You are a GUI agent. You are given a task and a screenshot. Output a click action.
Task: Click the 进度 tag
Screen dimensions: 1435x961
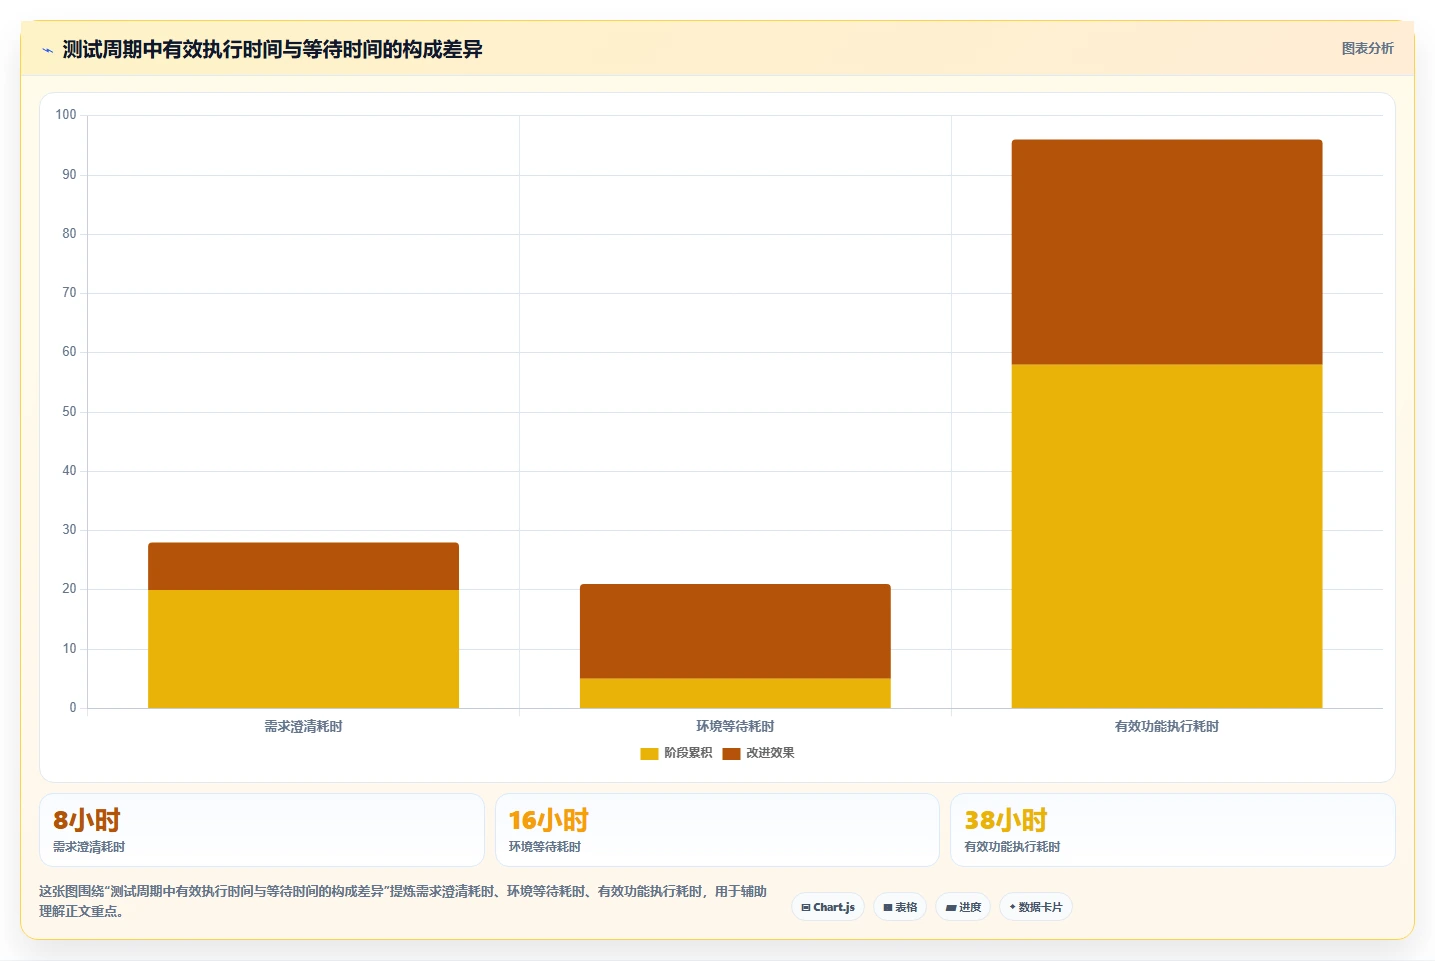963,907
